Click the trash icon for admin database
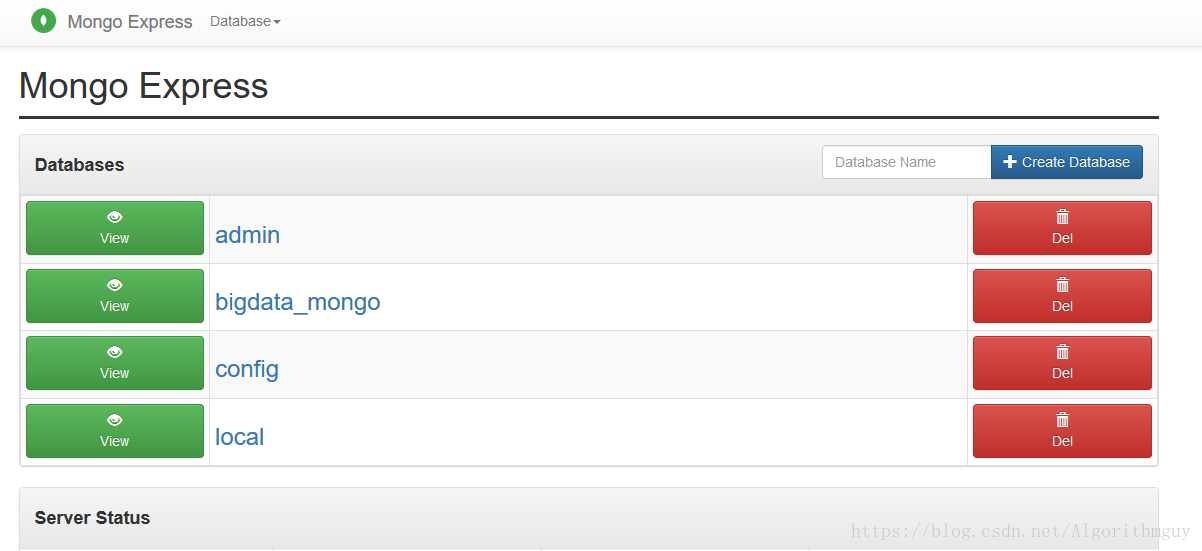 1062,217
